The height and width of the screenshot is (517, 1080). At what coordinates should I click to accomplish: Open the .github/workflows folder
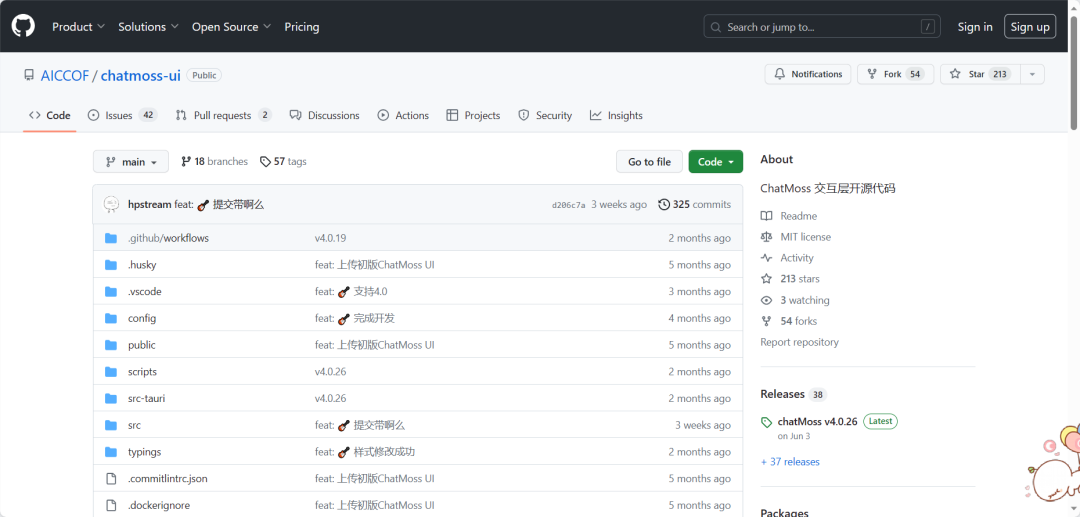click(168, 238)
